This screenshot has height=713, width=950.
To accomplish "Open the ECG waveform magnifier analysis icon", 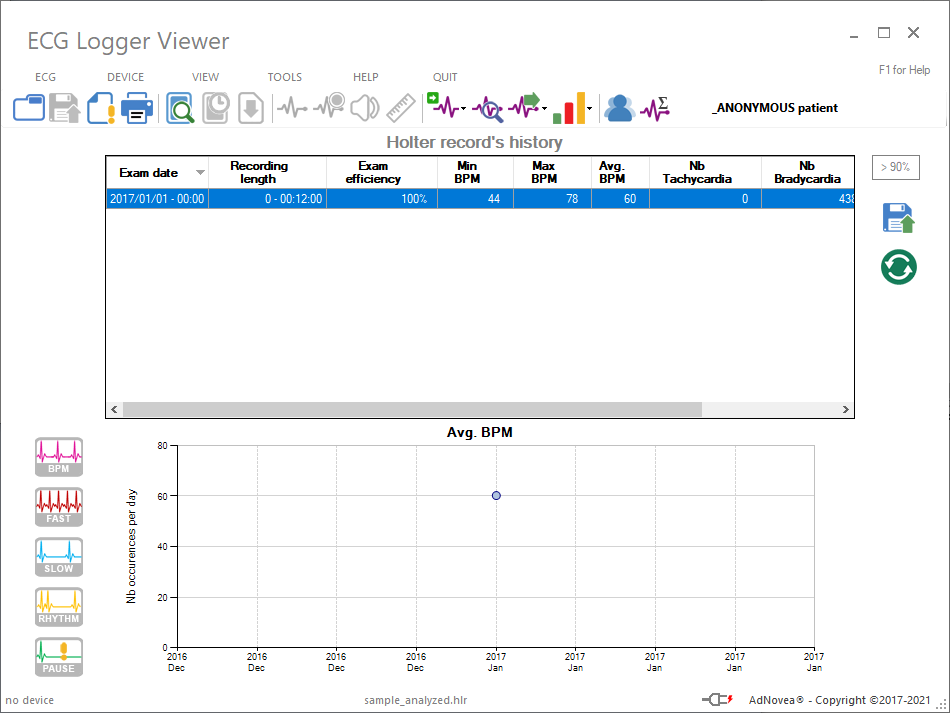I will click(x=488, y=109).
